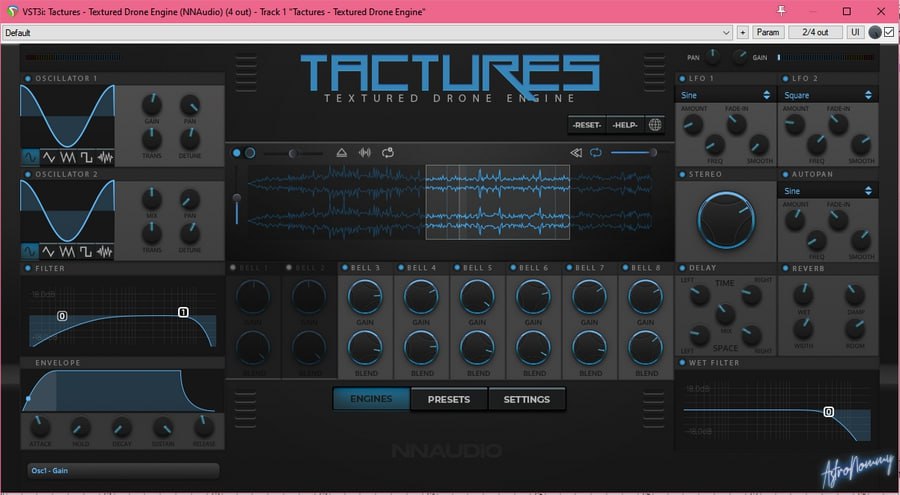Click the Envelope Attack knob
The image size is (900, 495).
[x=40, y=427]
